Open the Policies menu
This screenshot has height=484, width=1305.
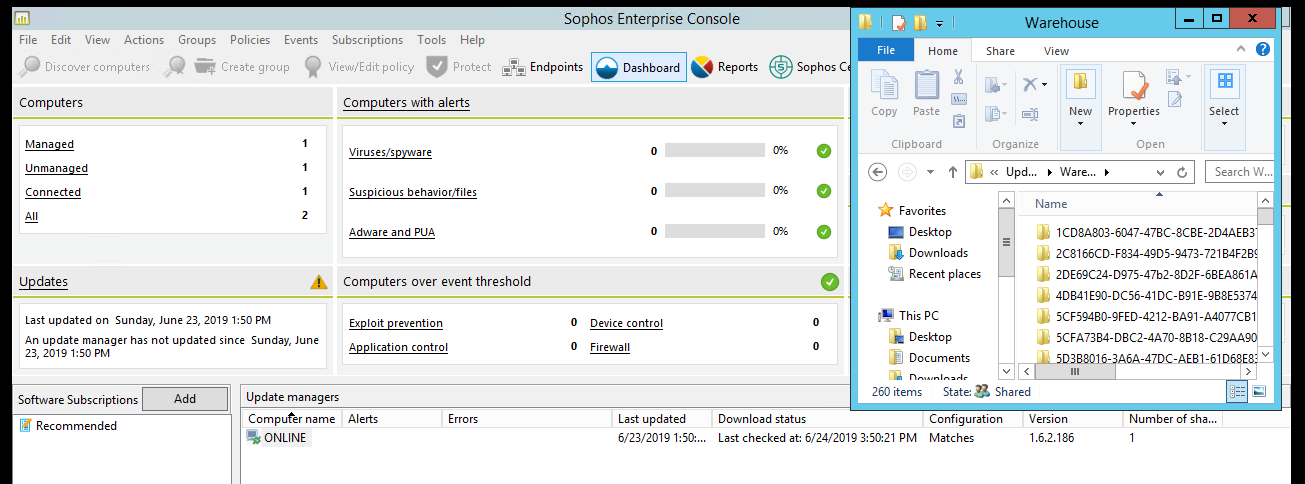click(250, 40)
